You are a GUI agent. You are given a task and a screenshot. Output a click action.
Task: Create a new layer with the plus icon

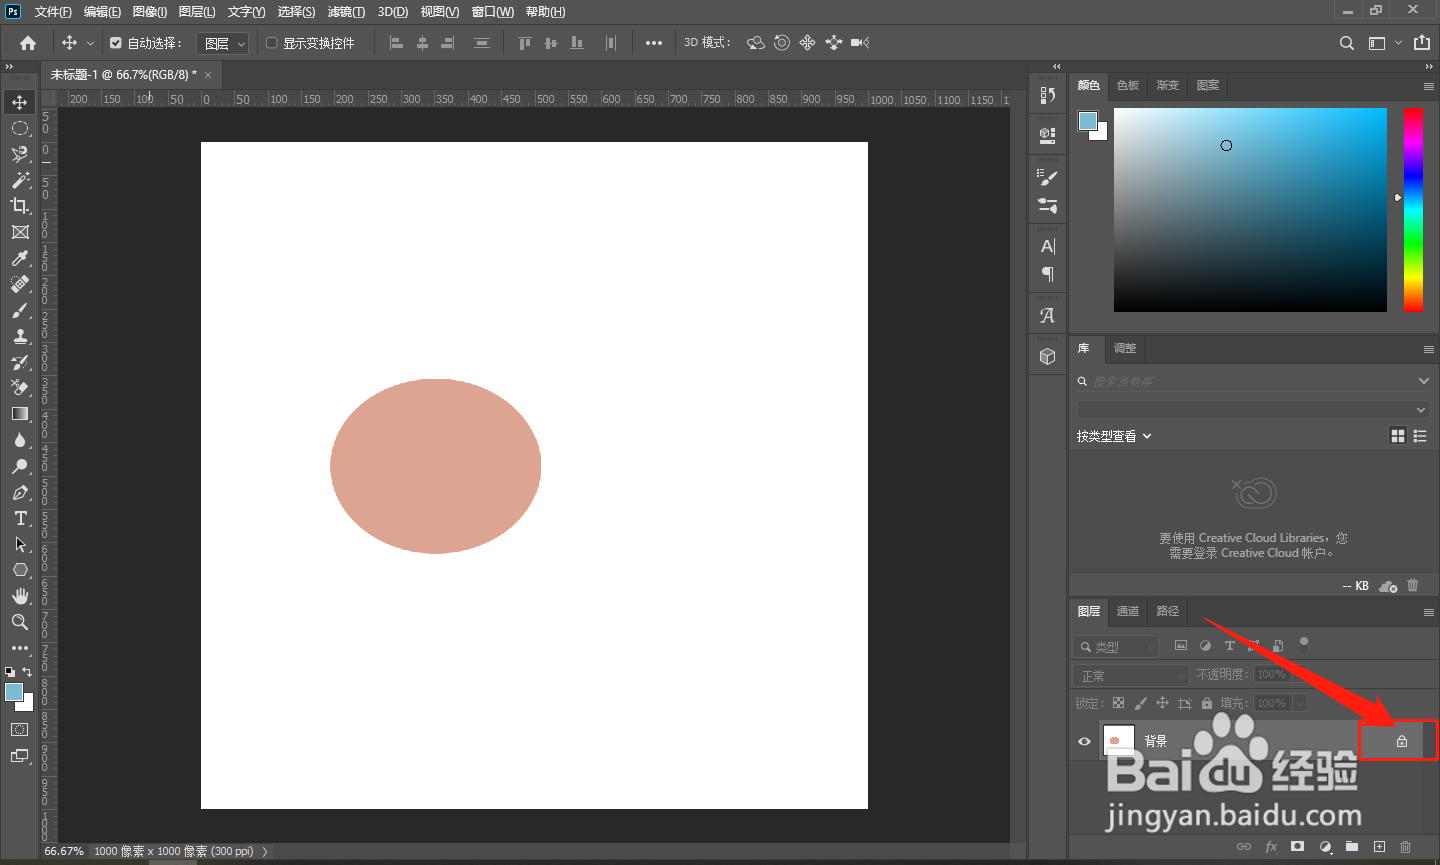[1379, 846]
